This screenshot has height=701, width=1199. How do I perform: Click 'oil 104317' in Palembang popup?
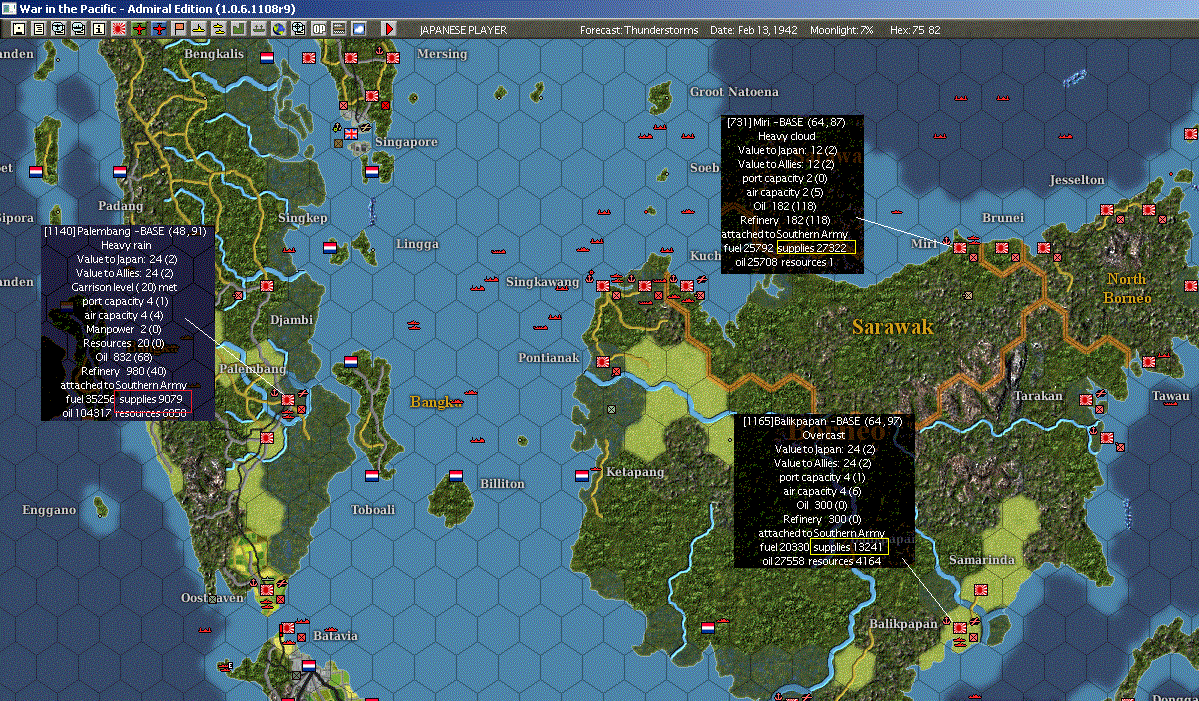(x=86, y=413)
